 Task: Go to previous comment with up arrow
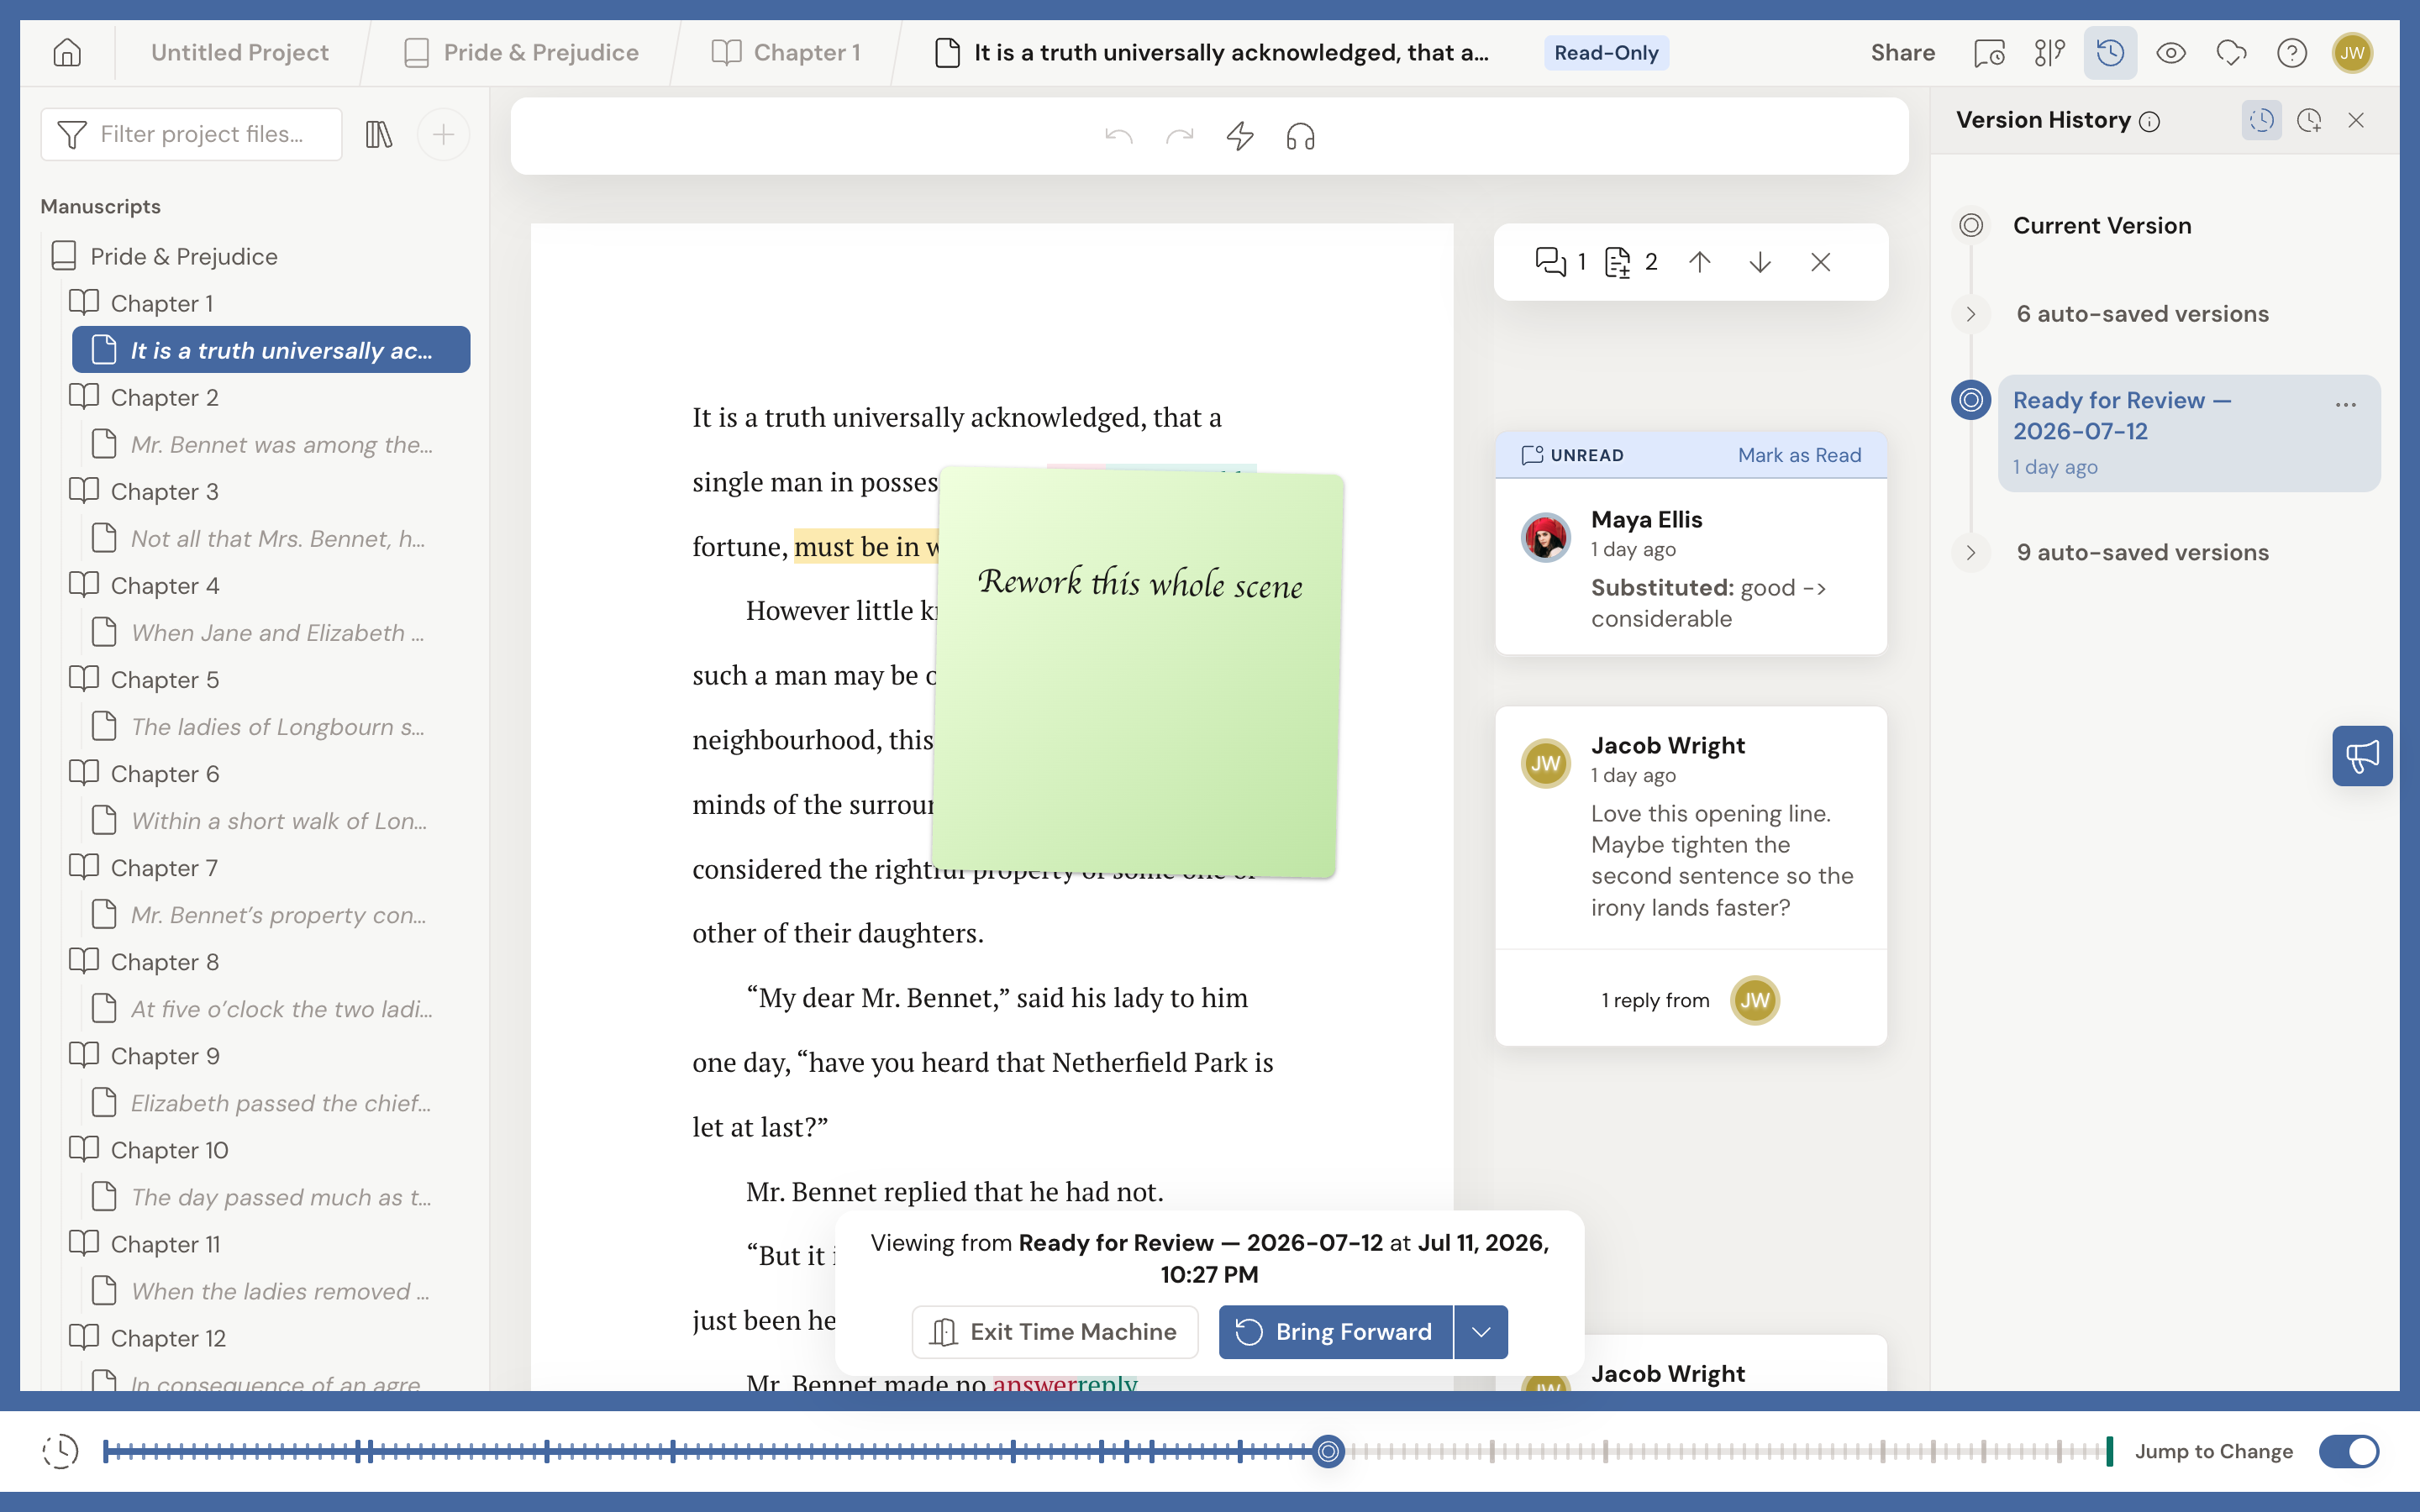point(1700,262)
